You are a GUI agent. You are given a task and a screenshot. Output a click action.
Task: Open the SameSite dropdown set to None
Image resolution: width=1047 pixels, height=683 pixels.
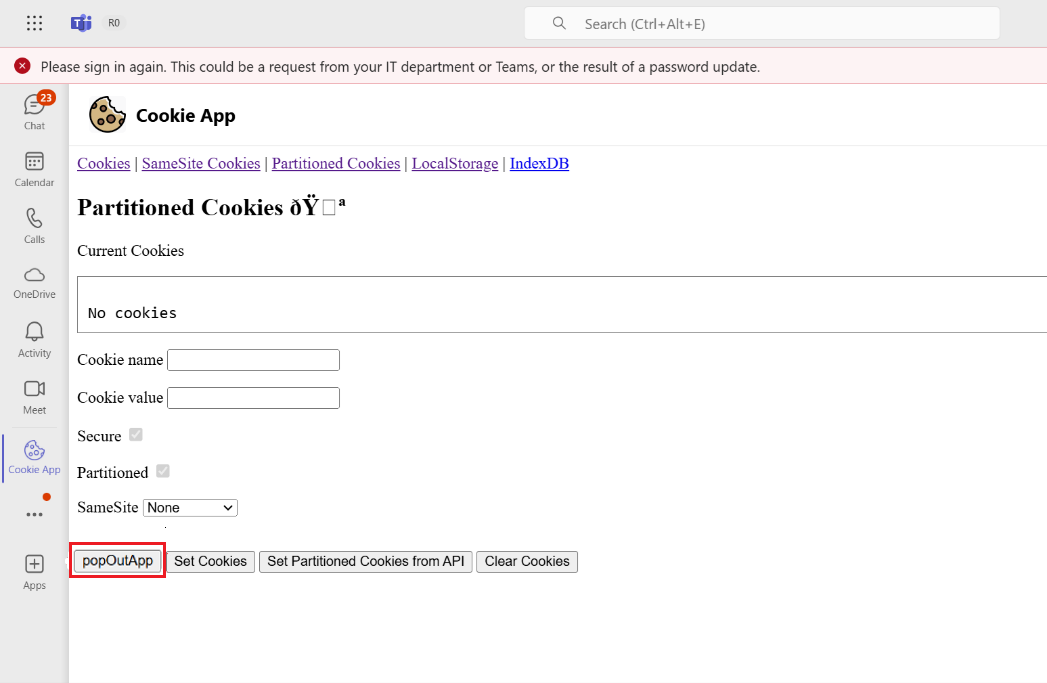click(x=190, y=507)
